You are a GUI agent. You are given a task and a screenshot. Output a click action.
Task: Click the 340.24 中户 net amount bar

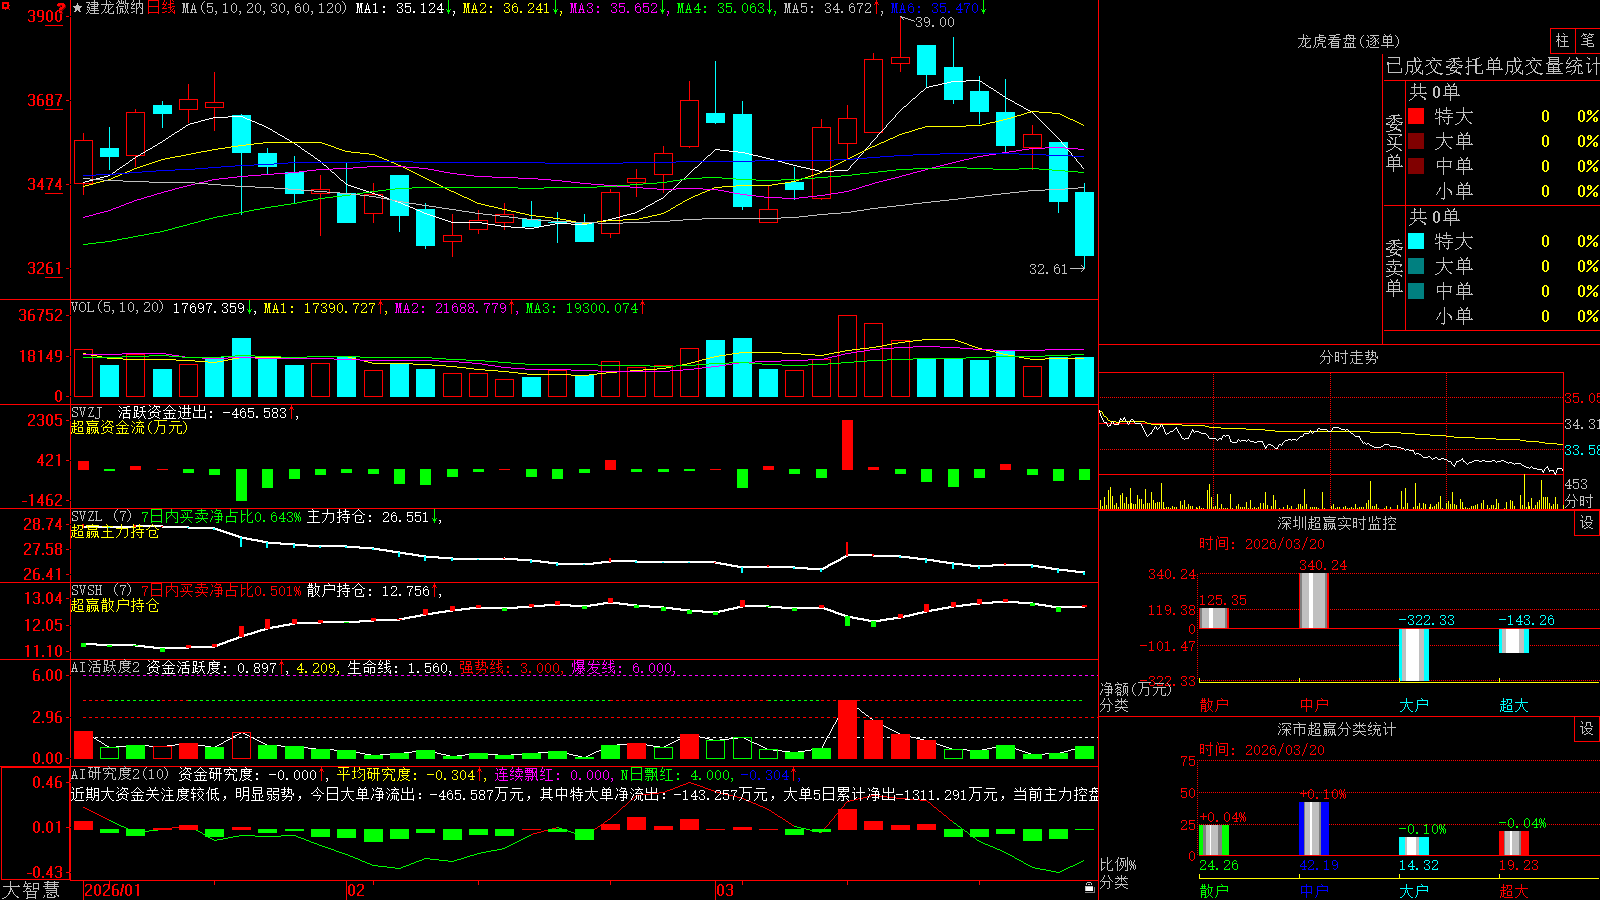click(x=1313, y=601)
